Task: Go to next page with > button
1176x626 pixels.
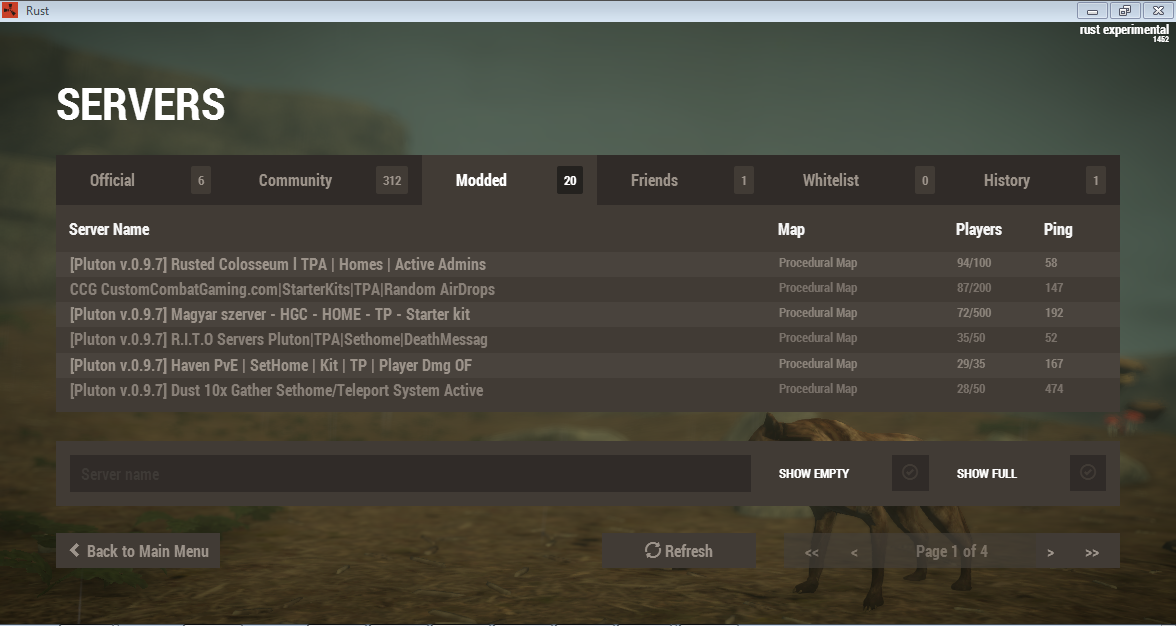Action: tap(1050, 553)
